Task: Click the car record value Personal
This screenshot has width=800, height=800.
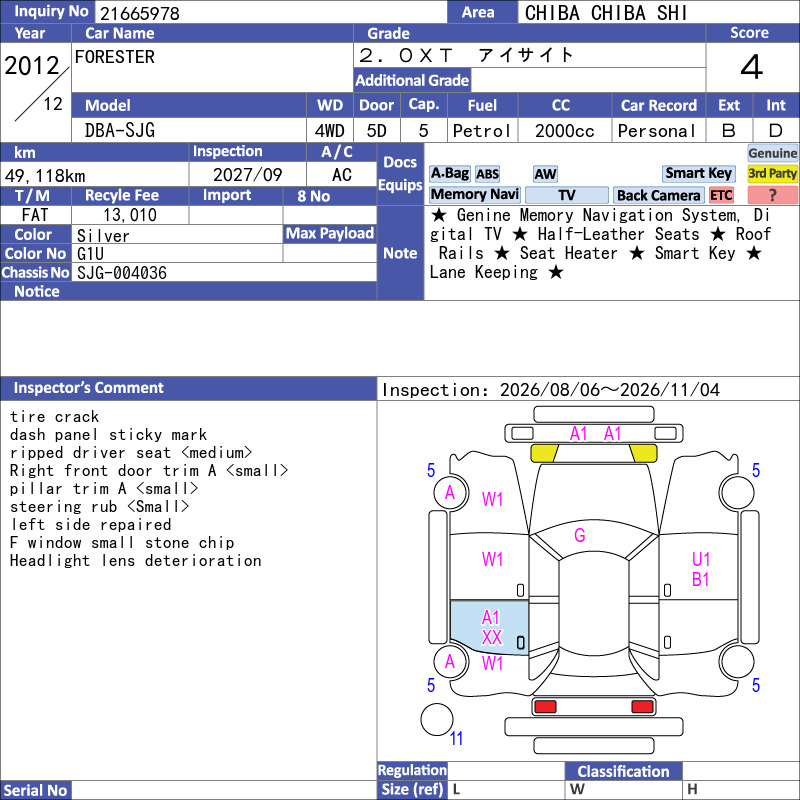Action: point(657,131)
